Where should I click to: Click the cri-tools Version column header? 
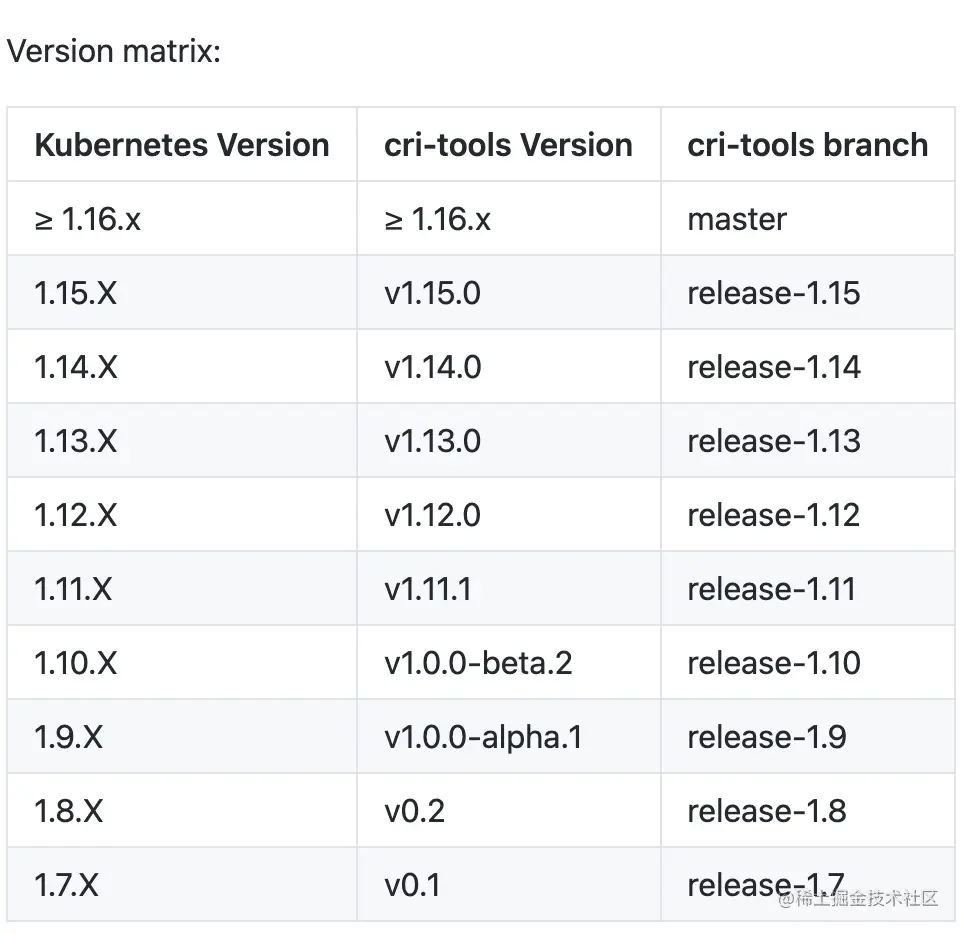coord(508,145)
